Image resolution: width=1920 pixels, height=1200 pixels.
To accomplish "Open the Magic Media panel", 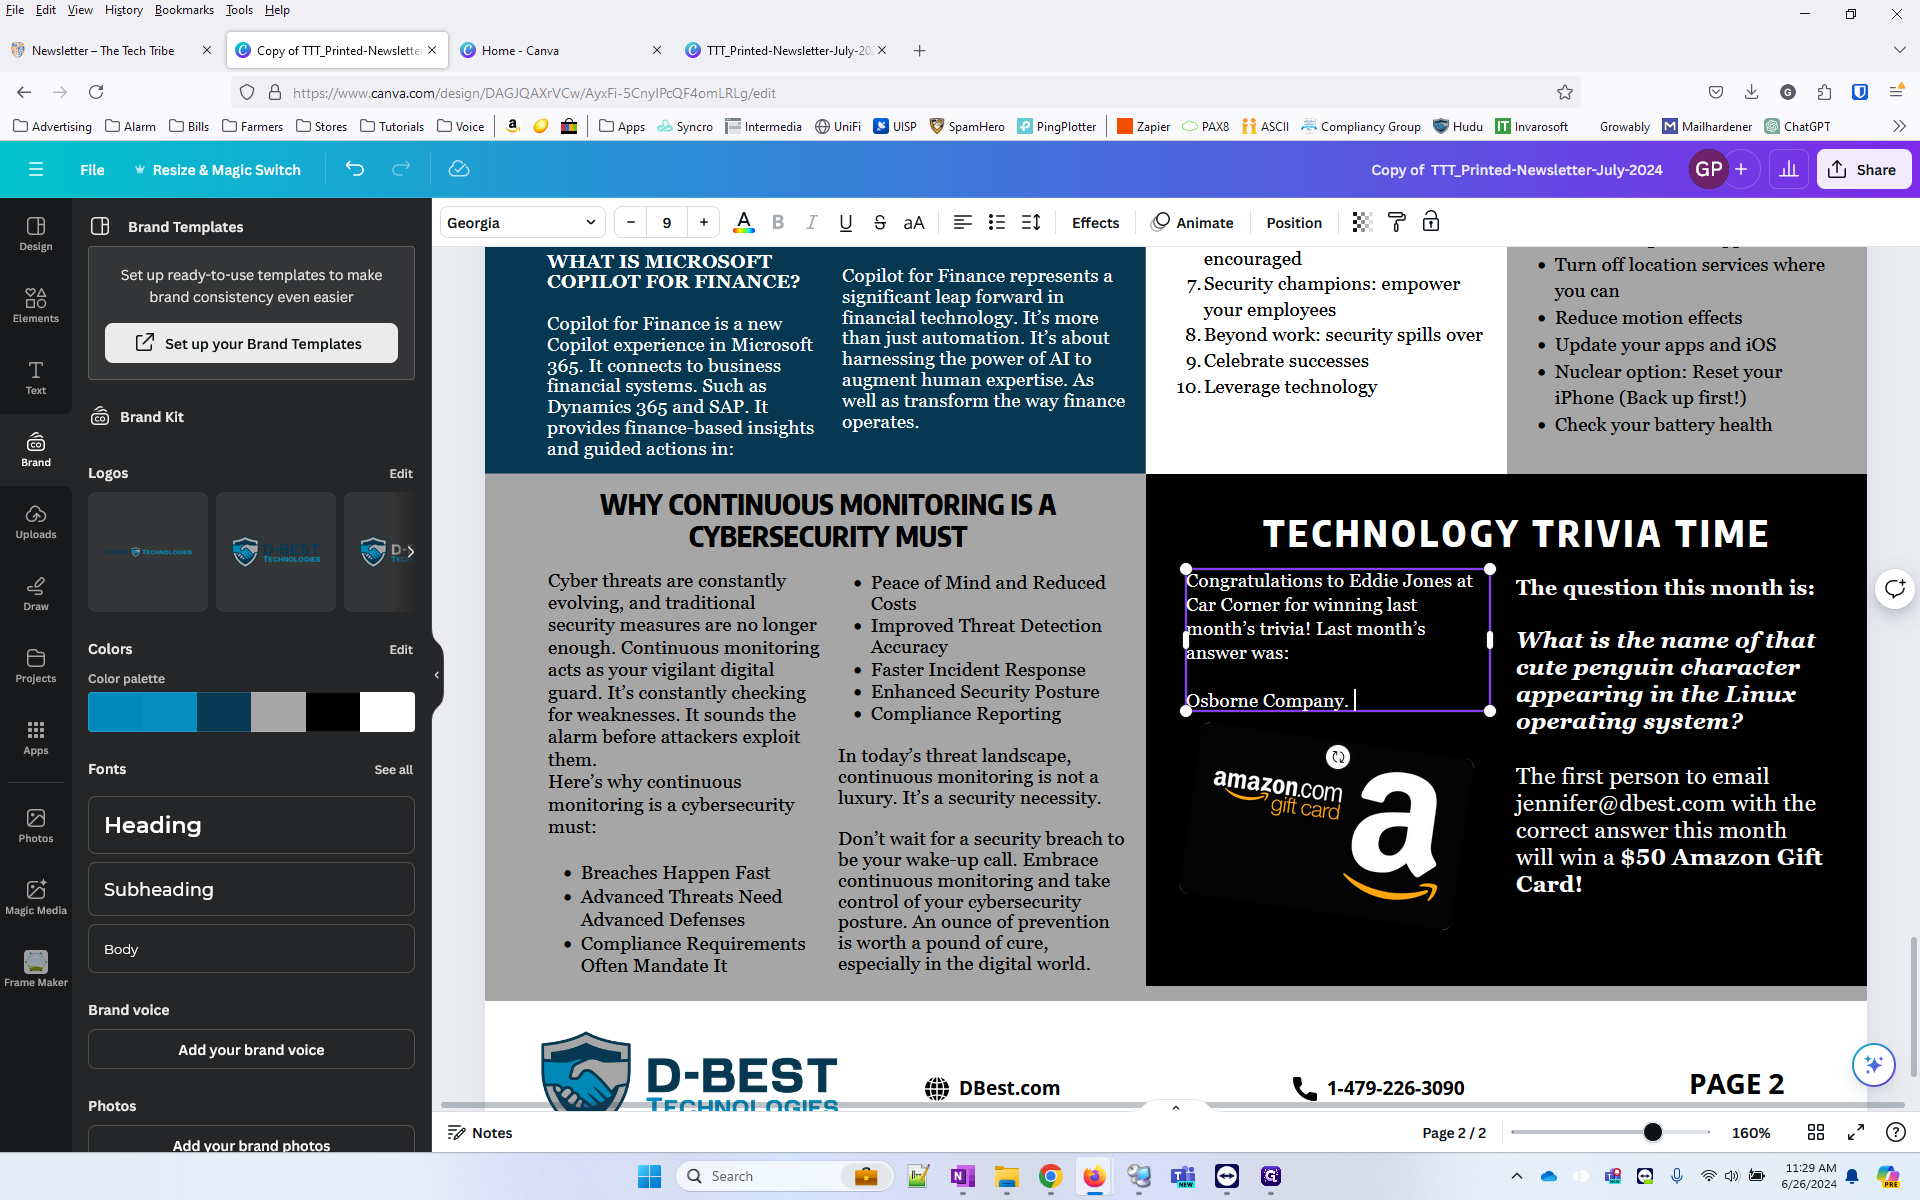I will pyautogui.click(x=36, y=897).
